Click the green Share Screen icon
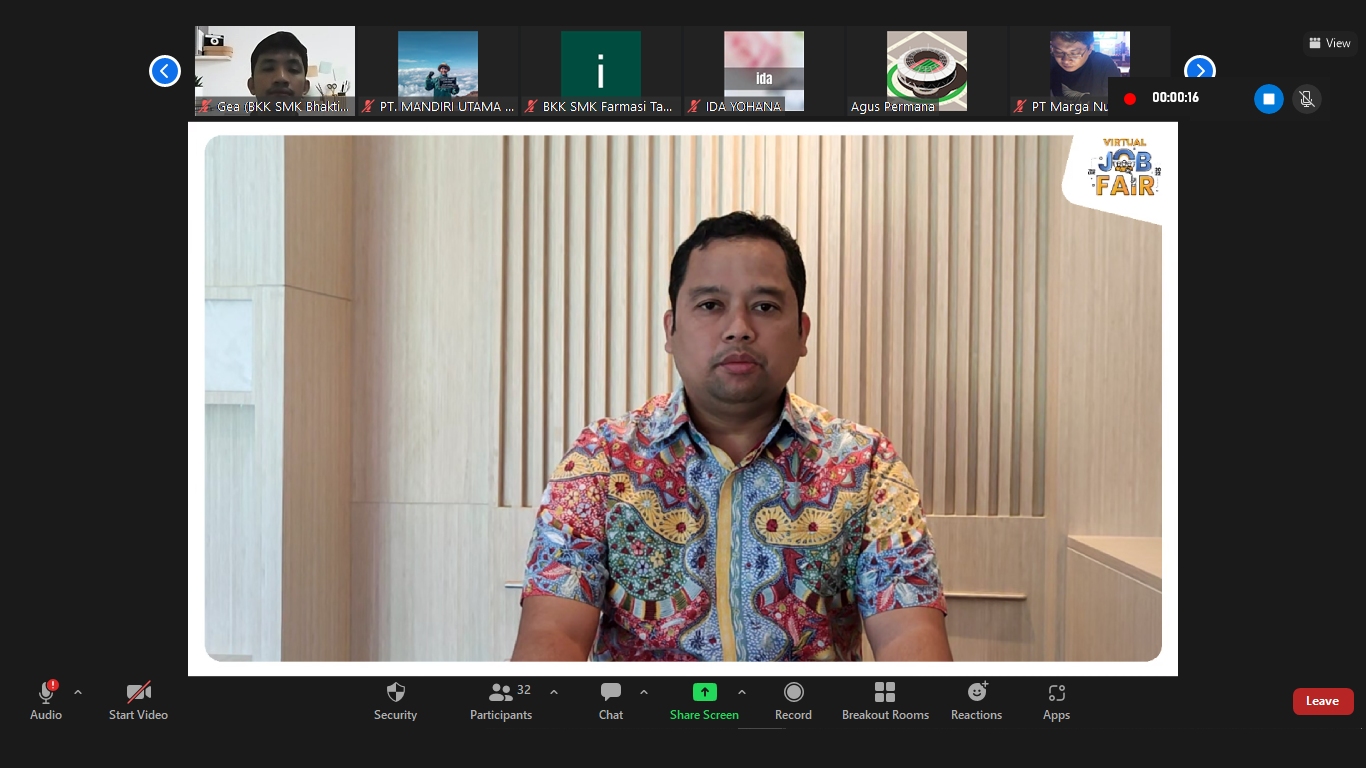1366x768 pixels. [704, 692]
